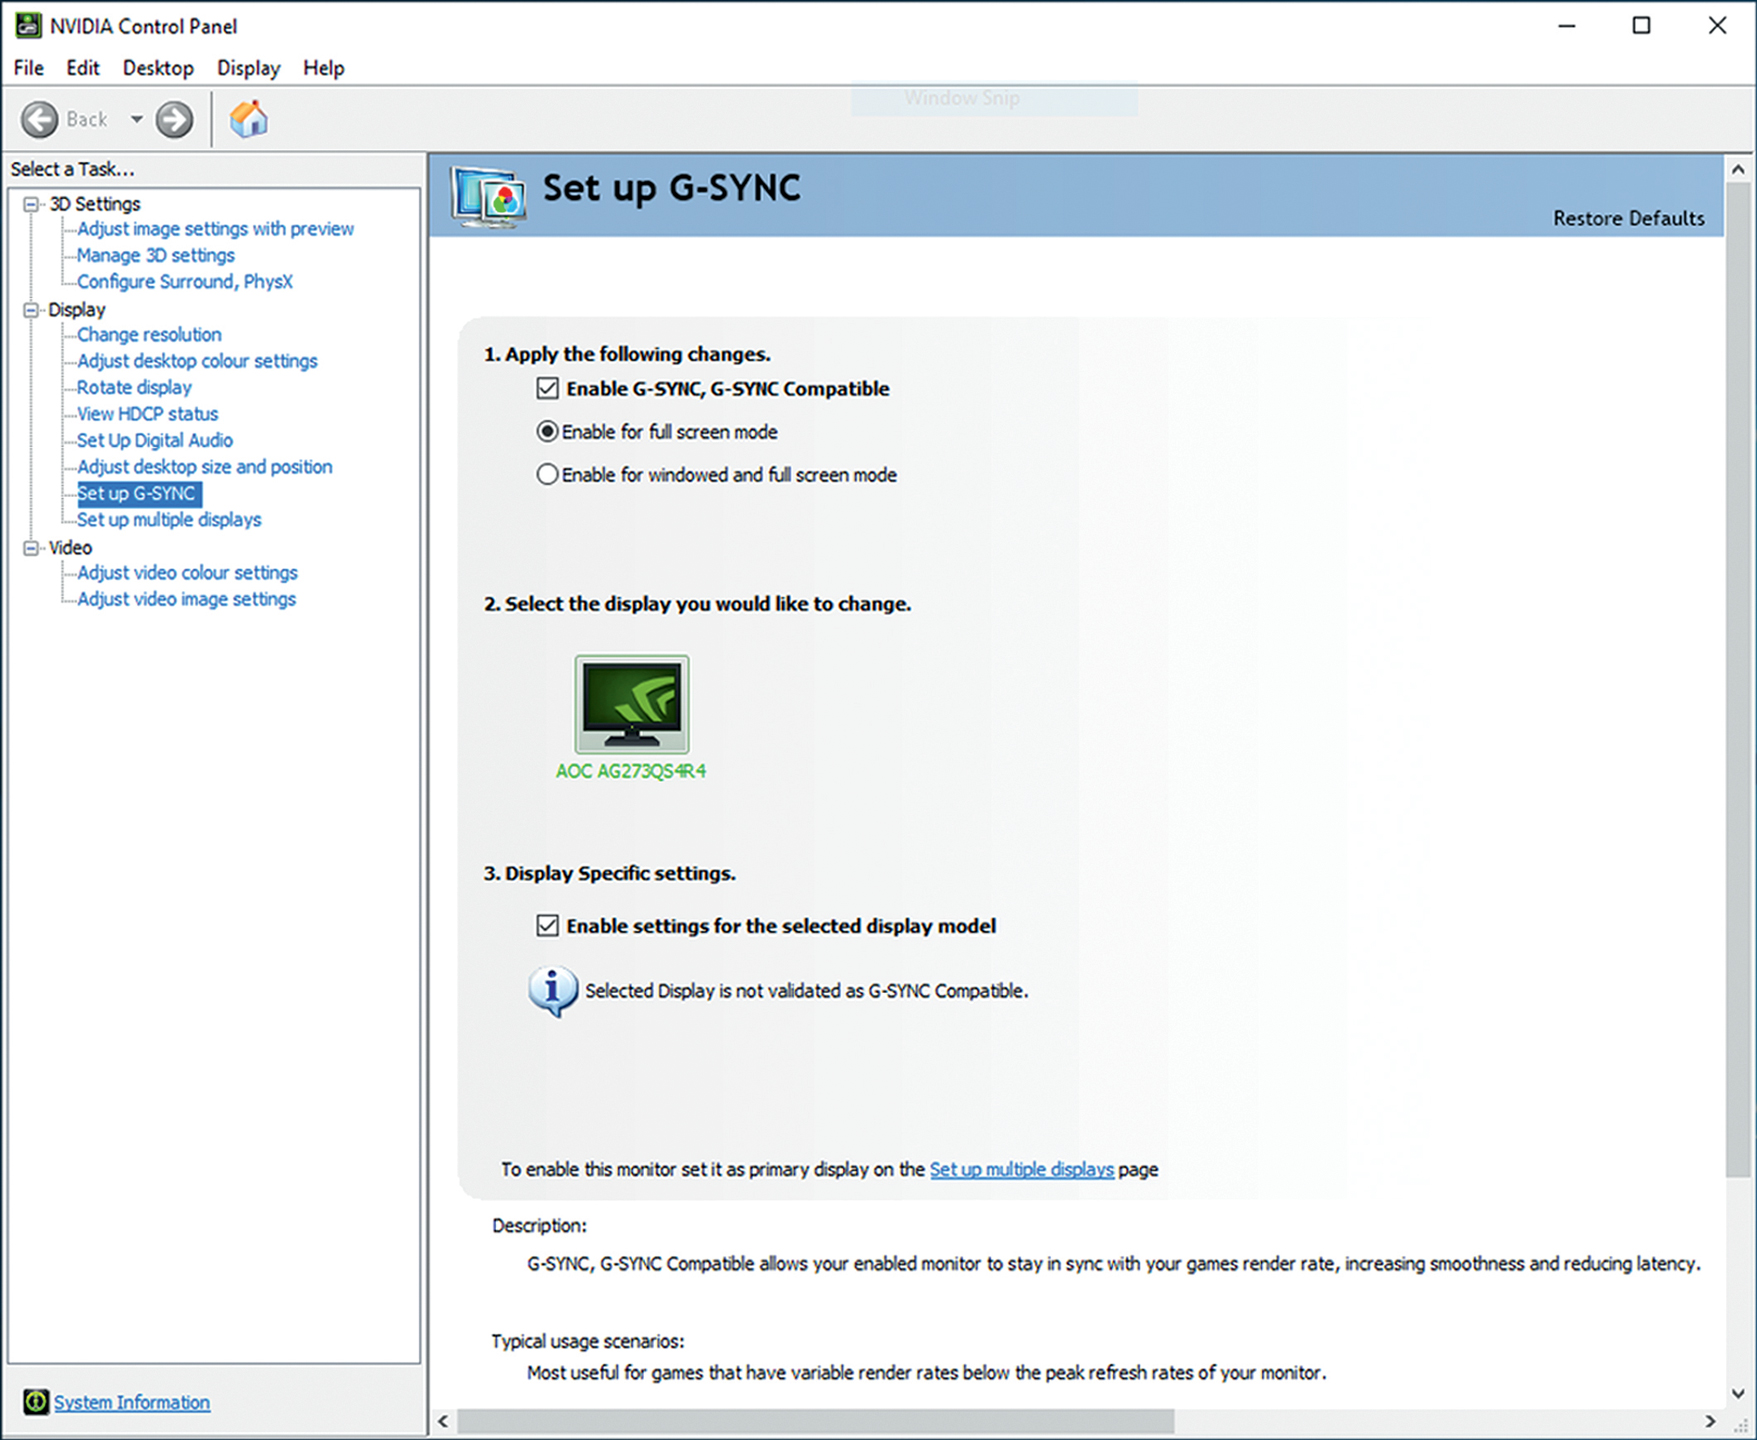This screenshot has width=1757, height=1440.
Task: Click the horizontal scrollbar left arrow
Action: tap(444, 1421)
